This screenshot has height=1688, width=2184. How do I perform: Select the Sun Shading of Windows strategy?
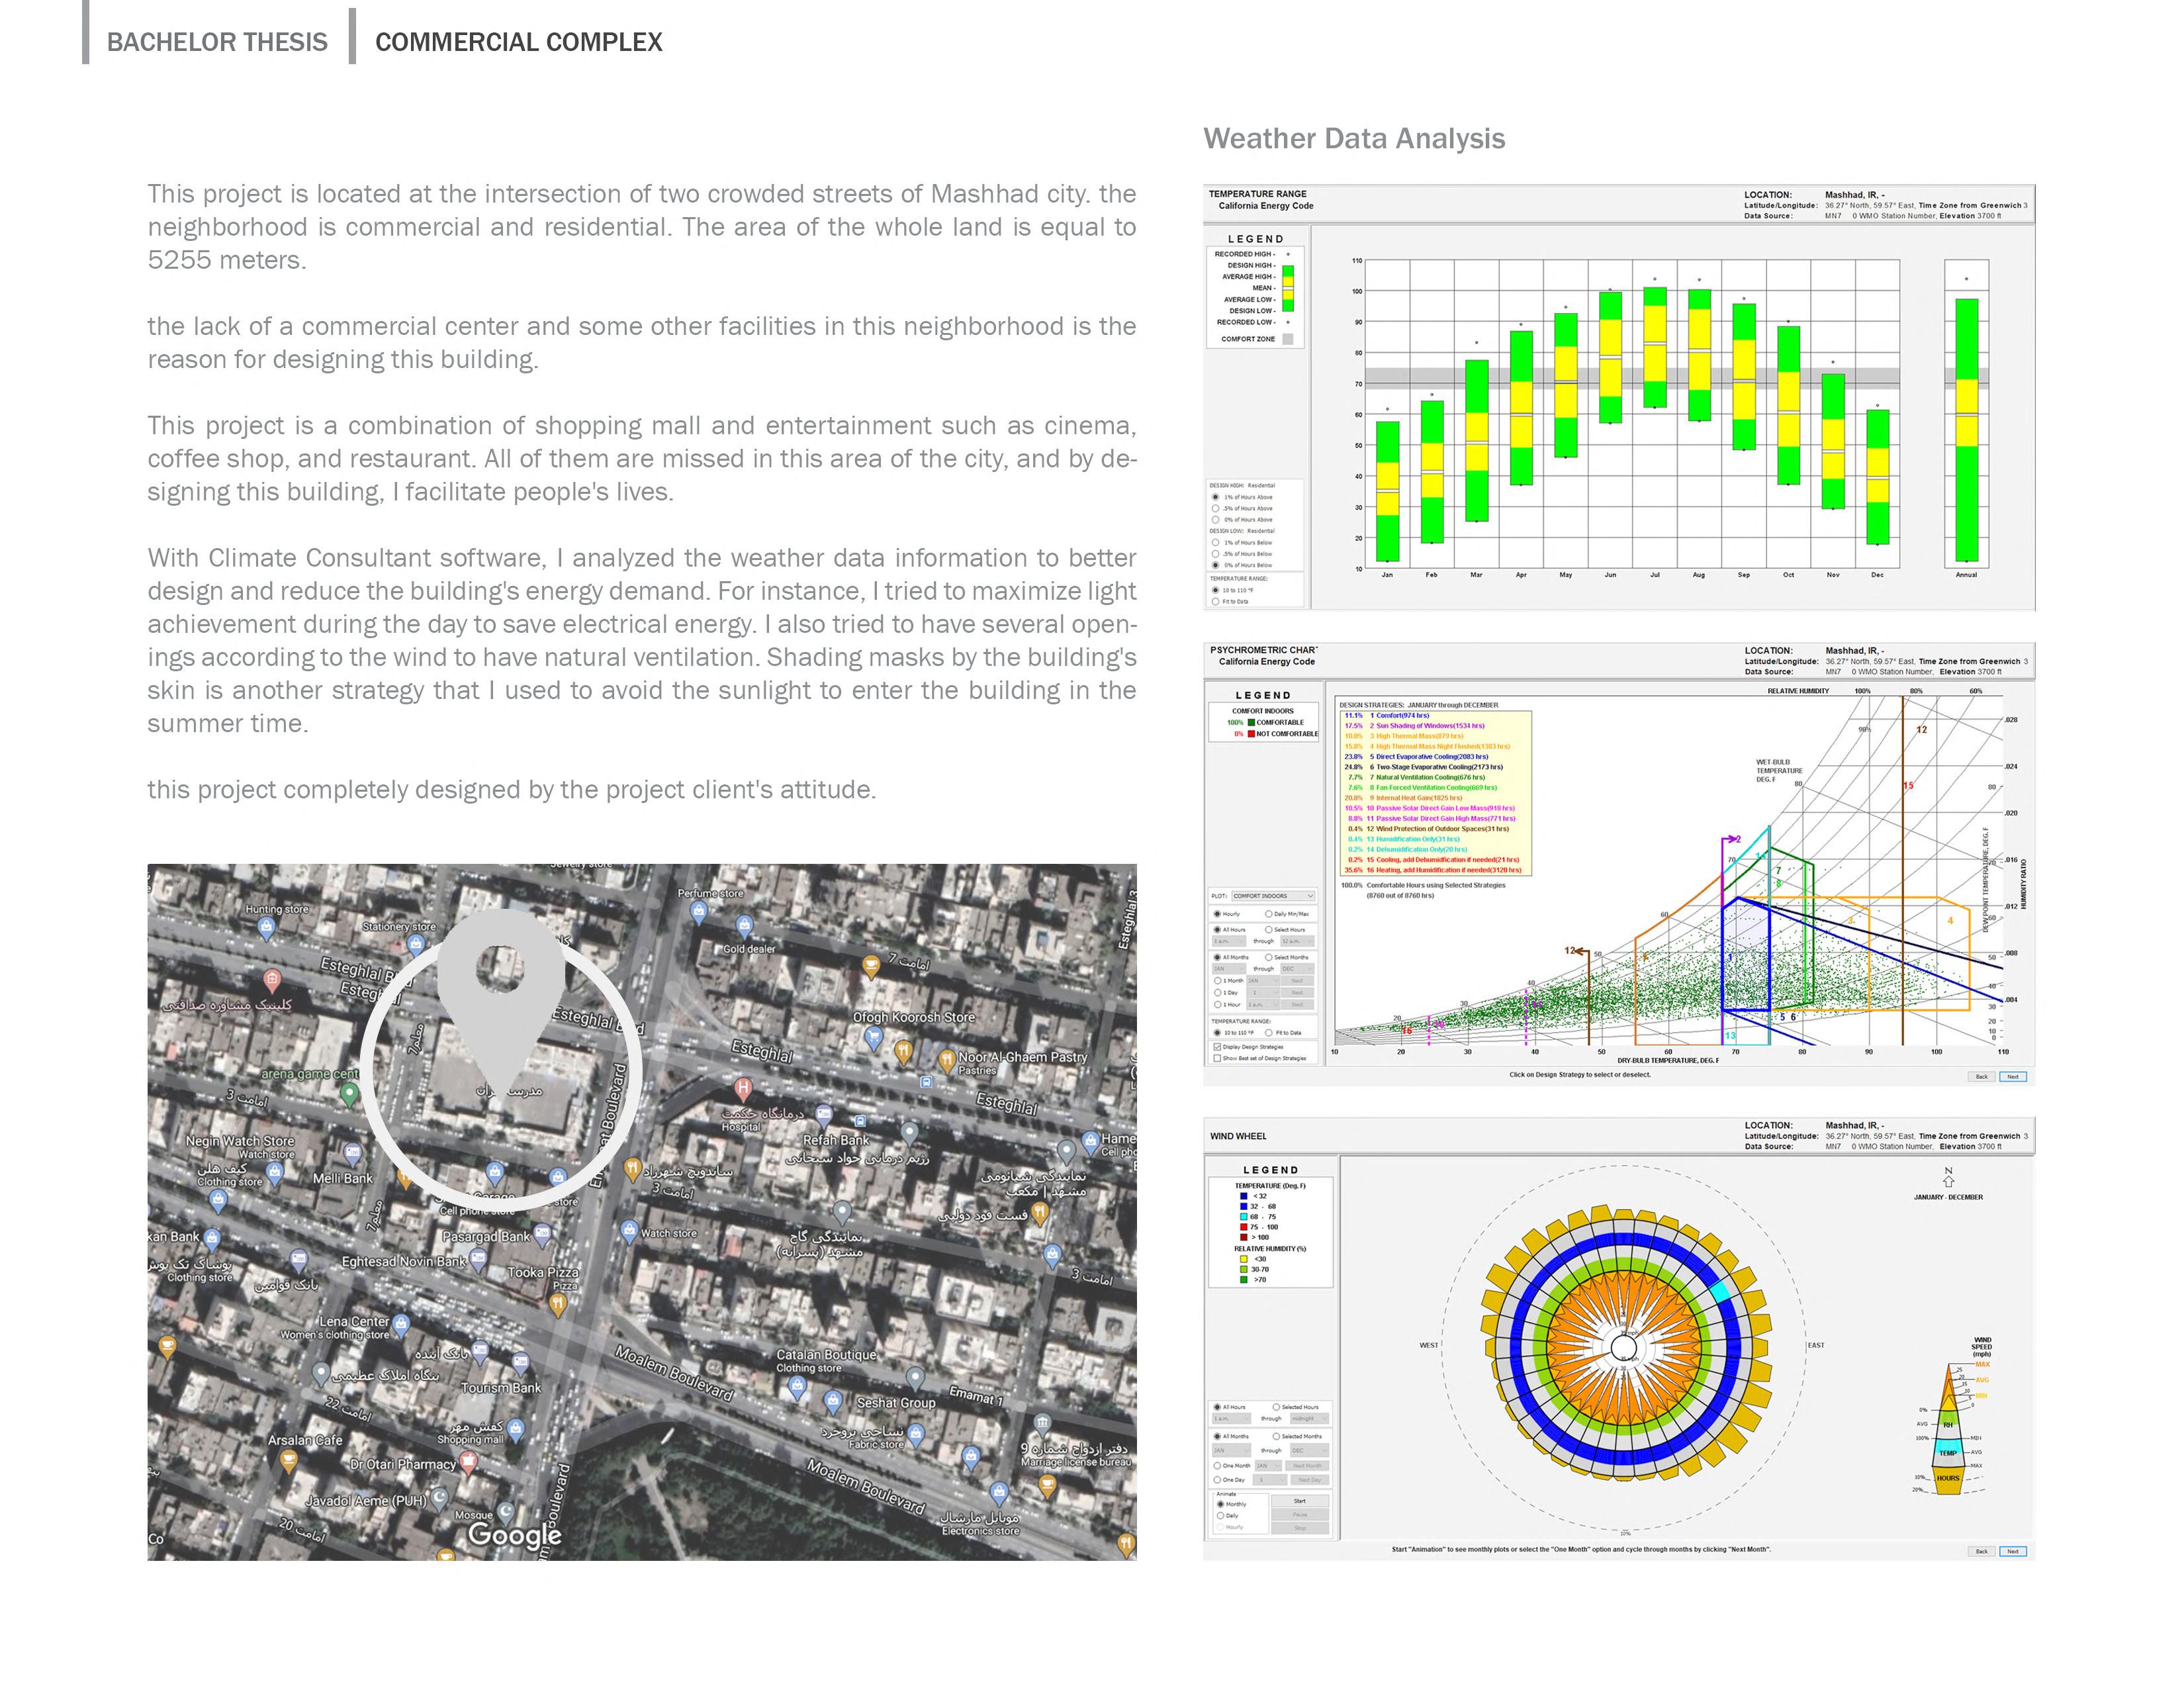1426,726
